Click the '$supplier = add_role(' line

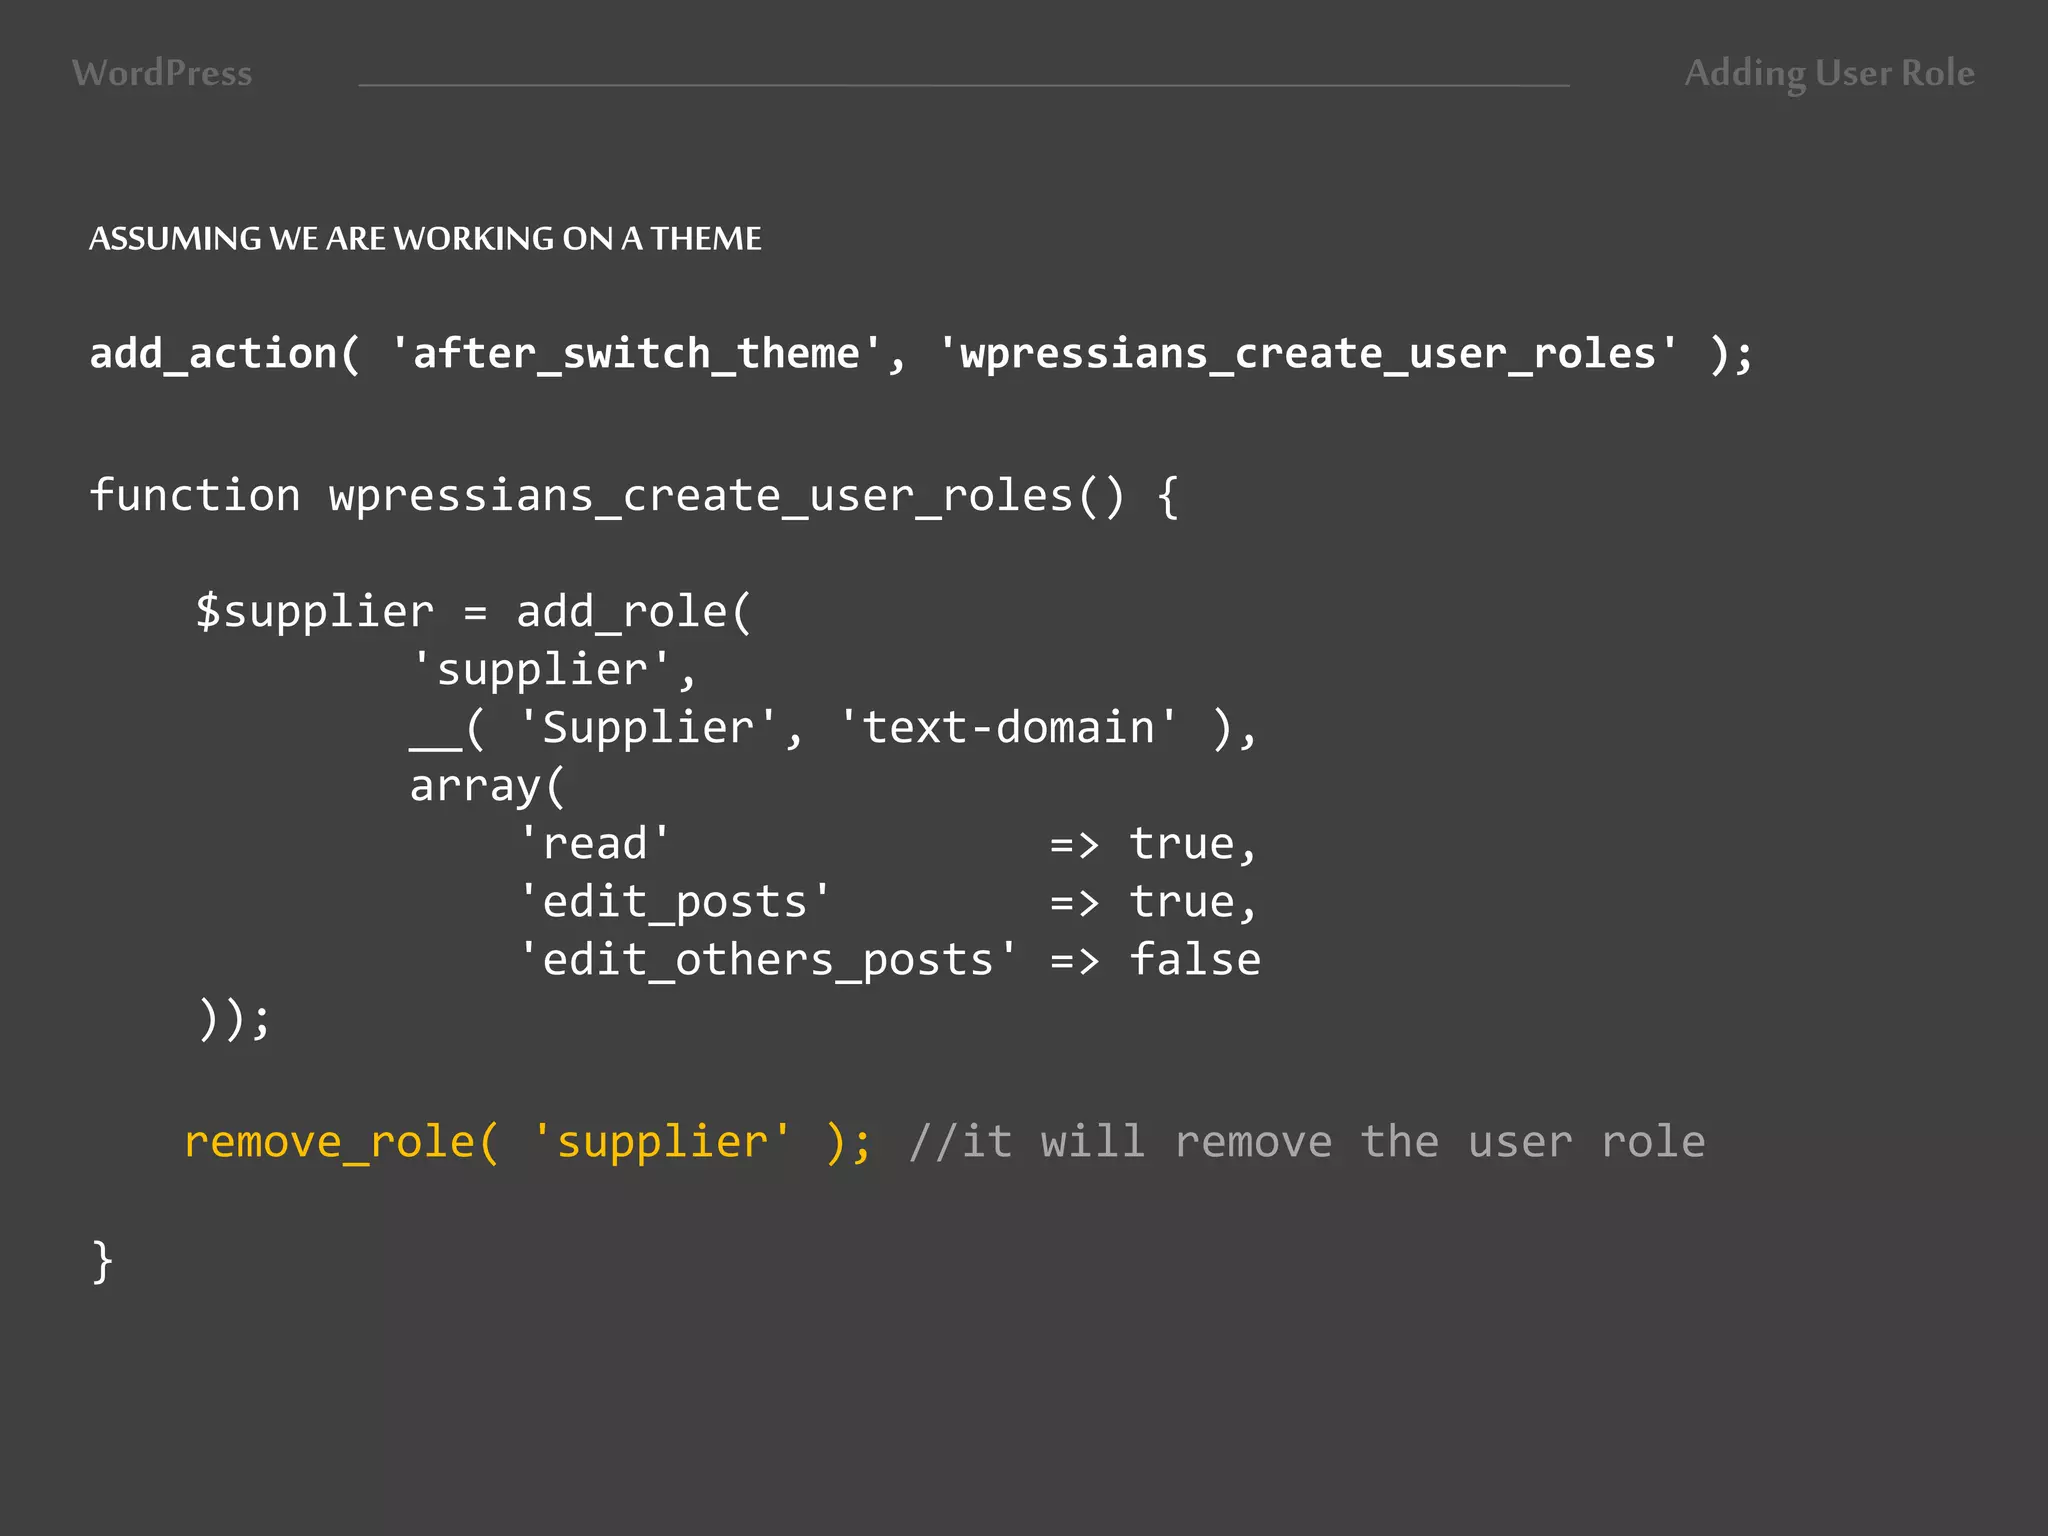(x=473, y=612)
